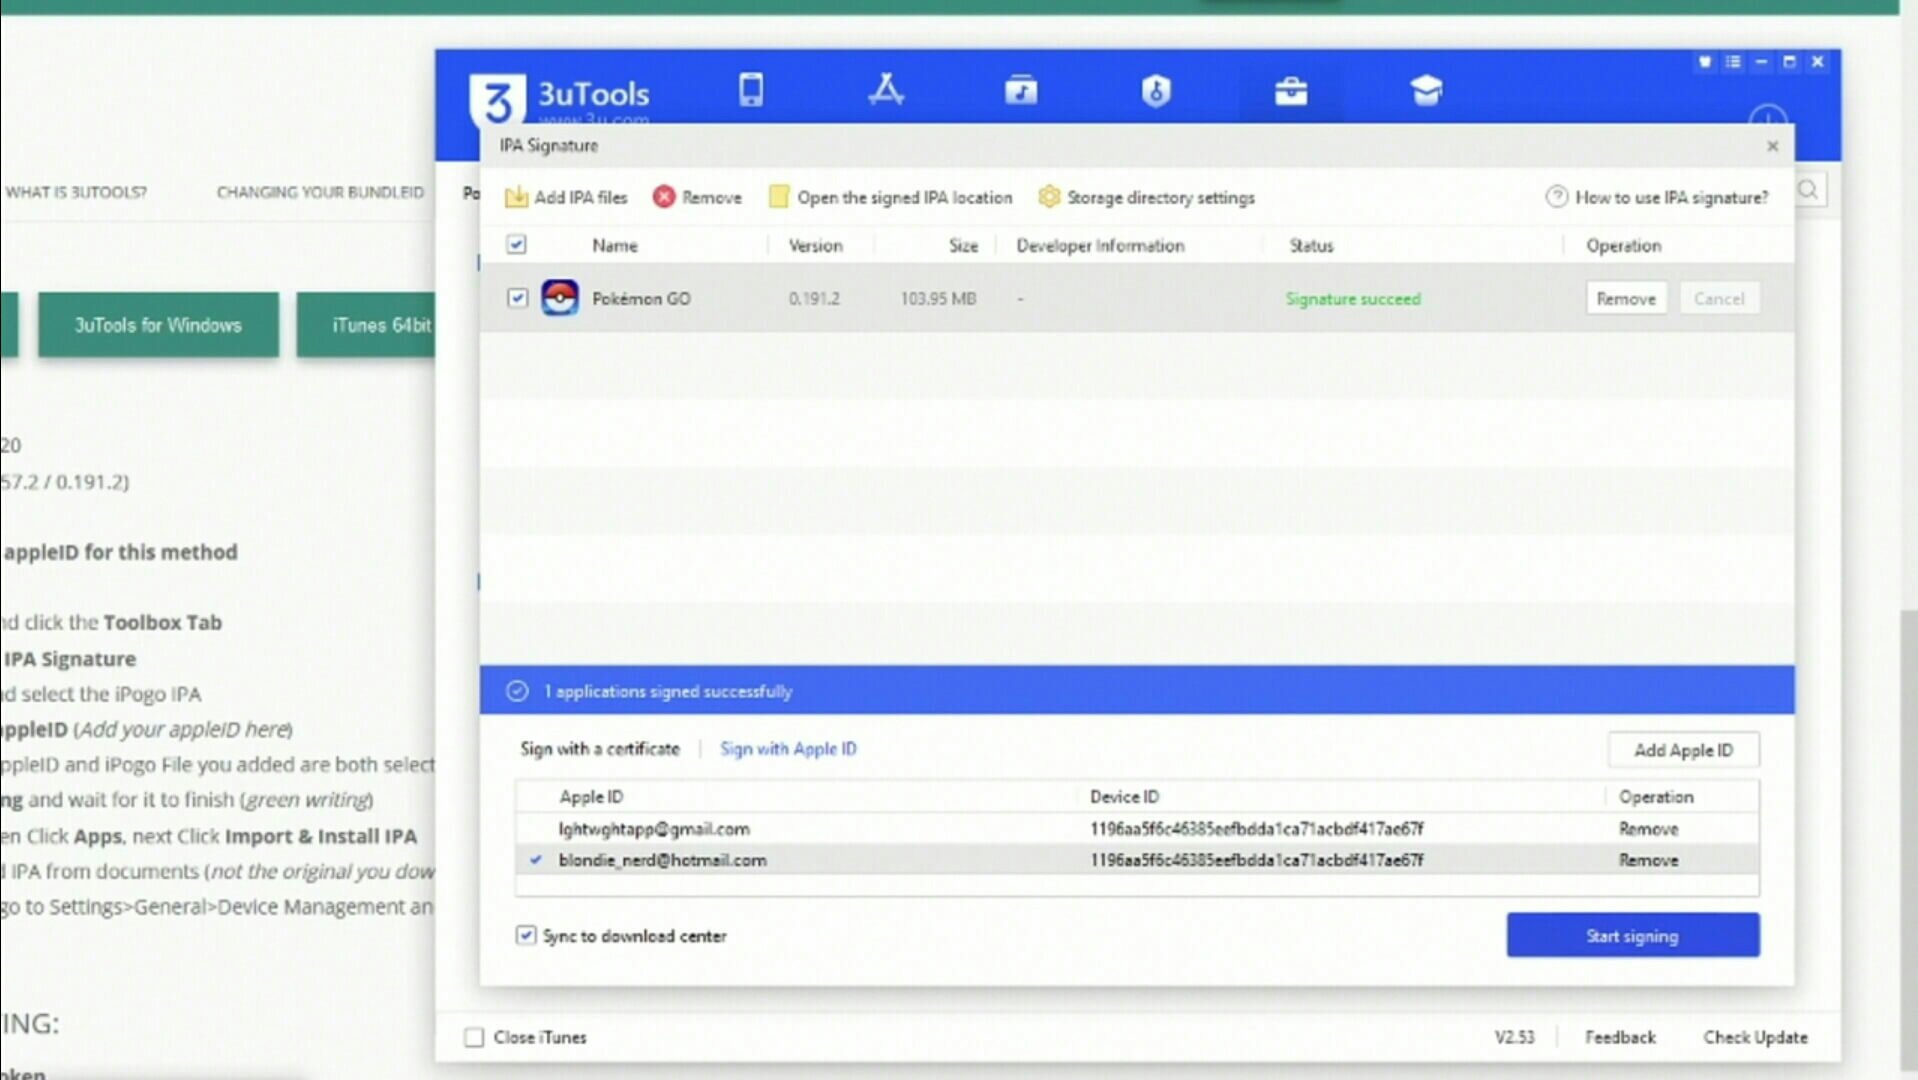This screenshot has width=1918, height=1080.
Task: Toggle Sync to download center checkbox
Action: (x=525, y=935)
